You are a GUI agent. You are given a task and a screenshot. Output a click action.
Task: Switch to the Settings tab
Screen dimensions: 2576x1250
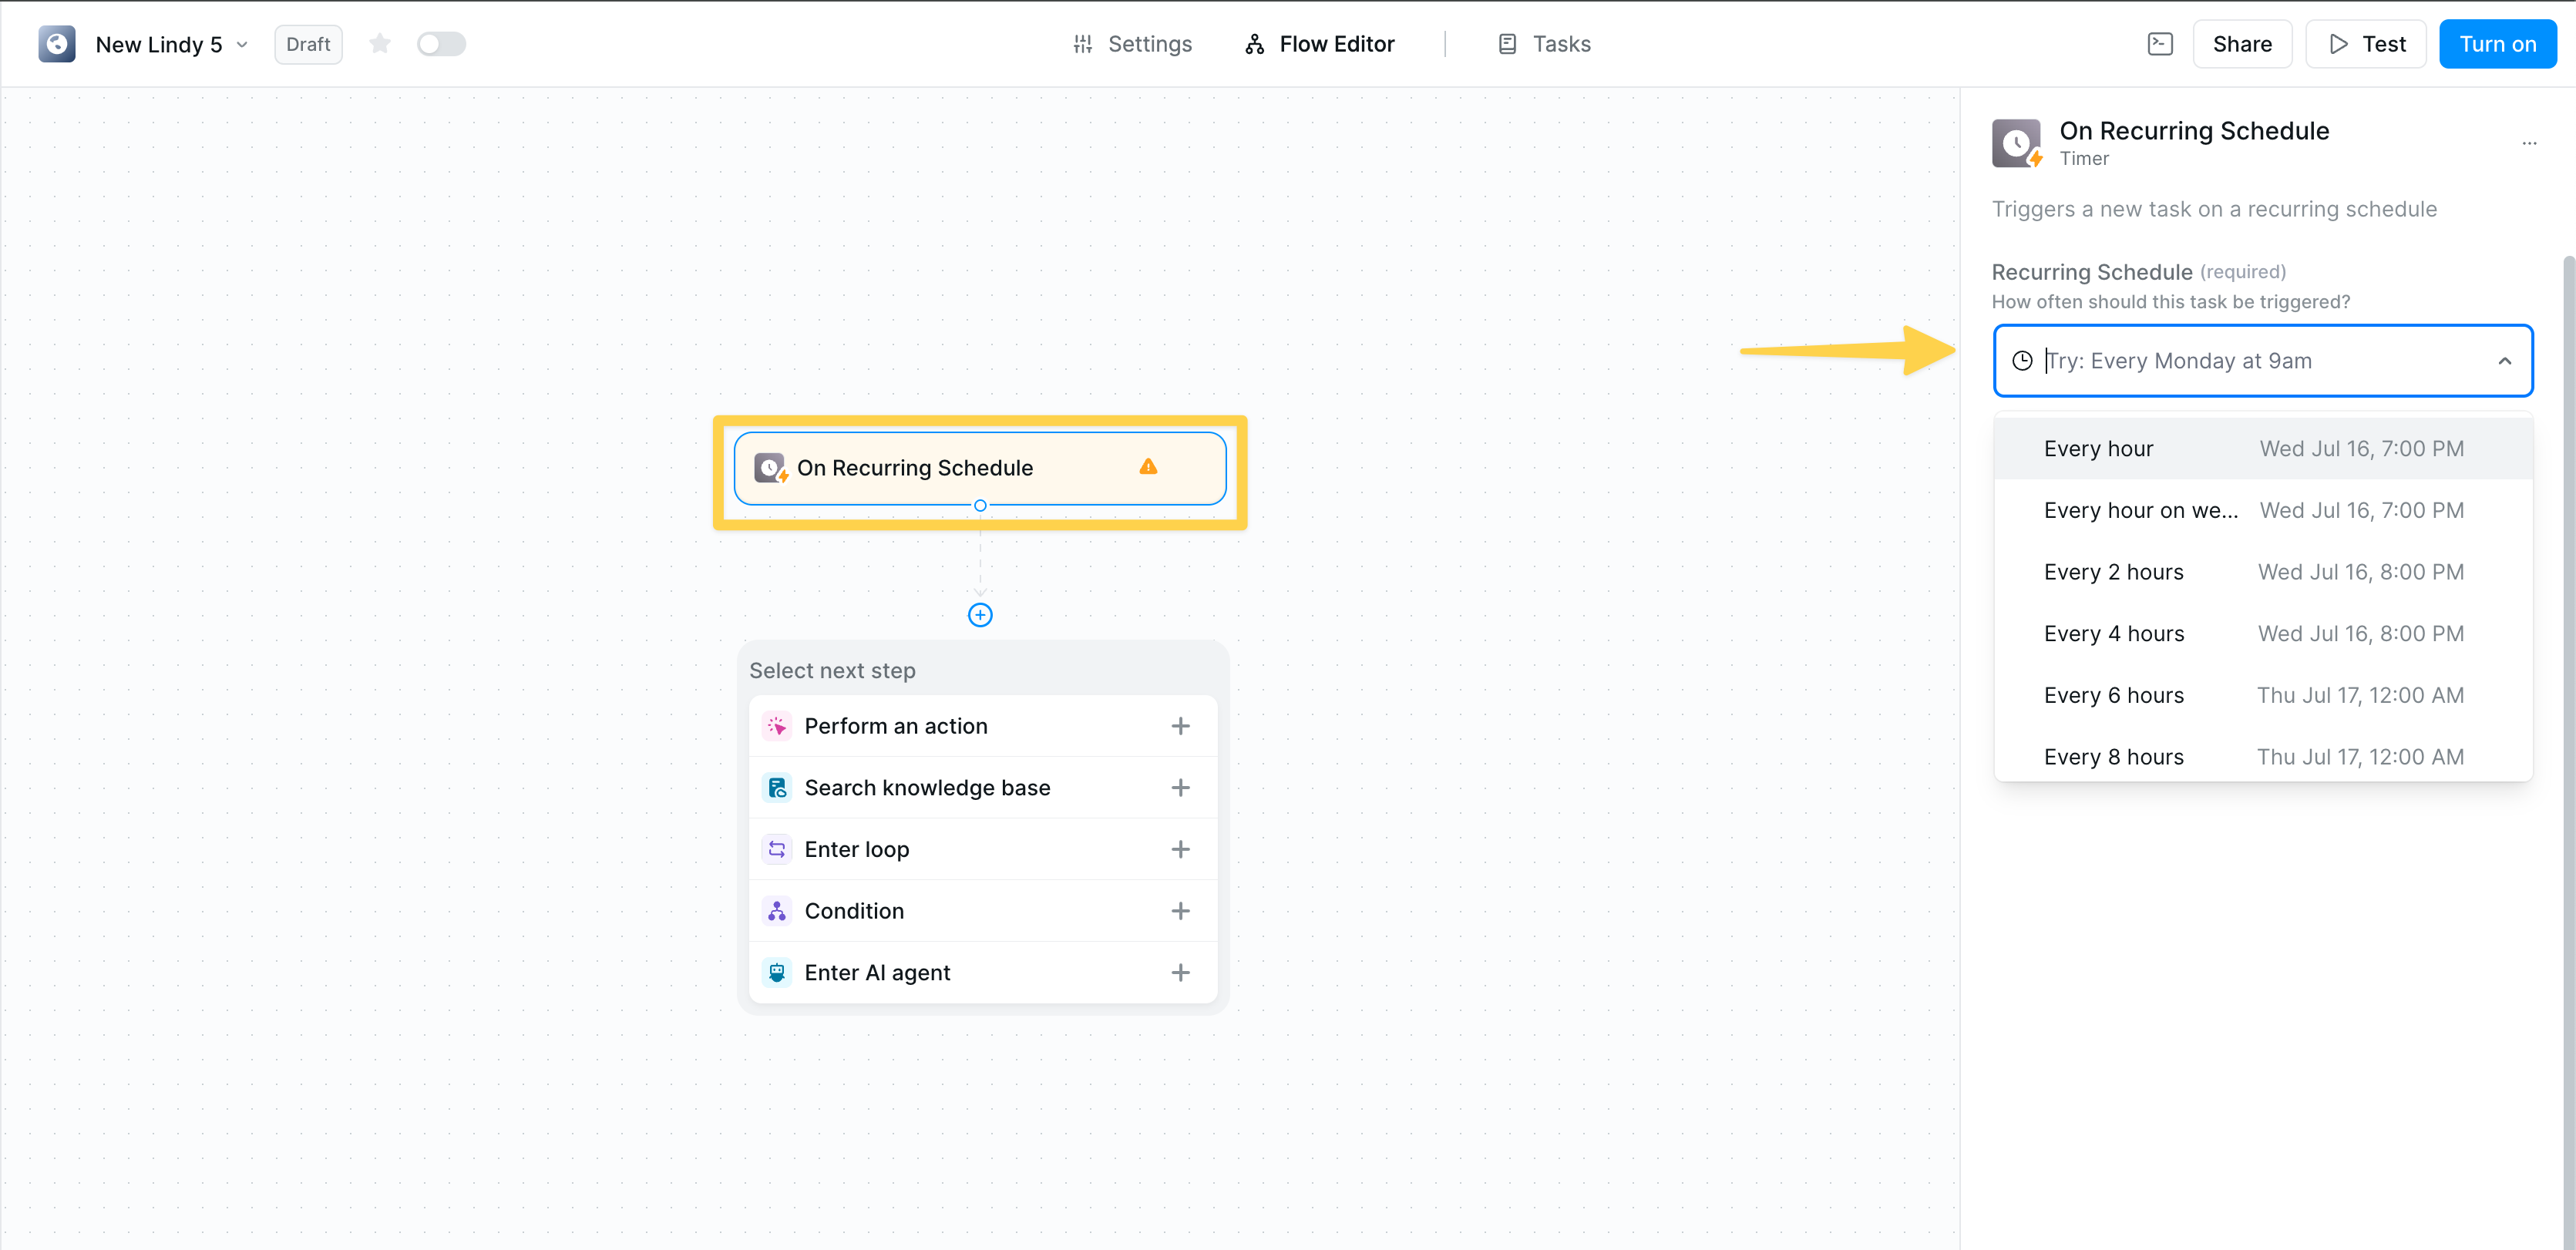click(1132, 44)
